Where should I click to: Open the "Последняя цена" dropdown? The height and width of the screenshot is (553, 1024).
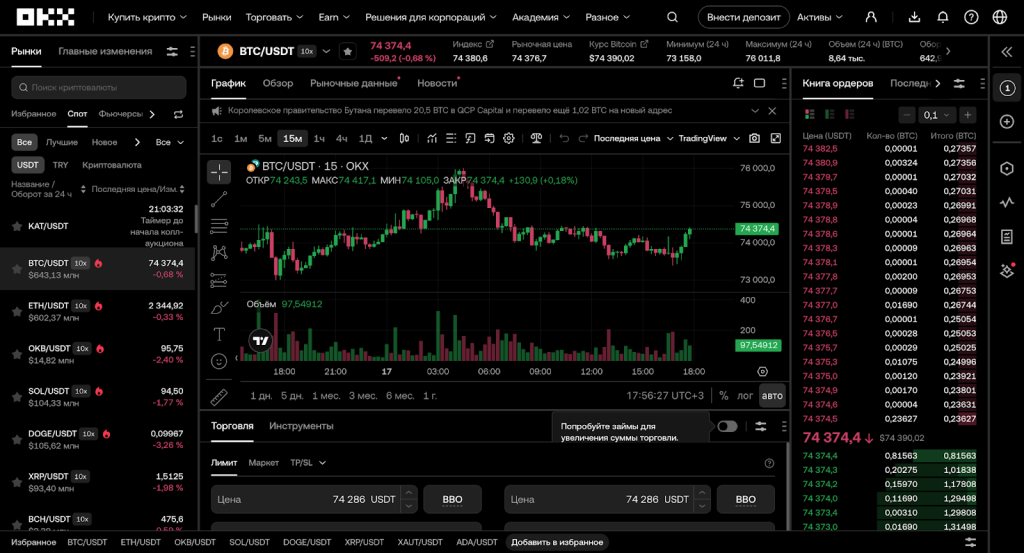pyautogui.click(x=633, y=138)
